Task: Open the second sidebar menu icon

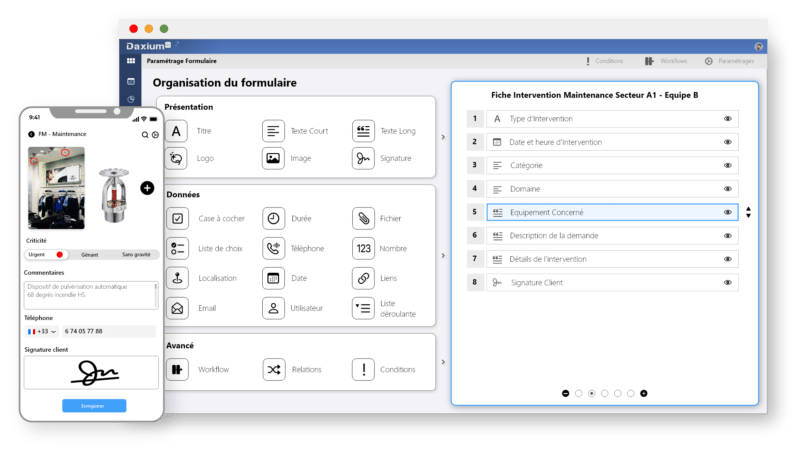Action: [x=131, y=81]
